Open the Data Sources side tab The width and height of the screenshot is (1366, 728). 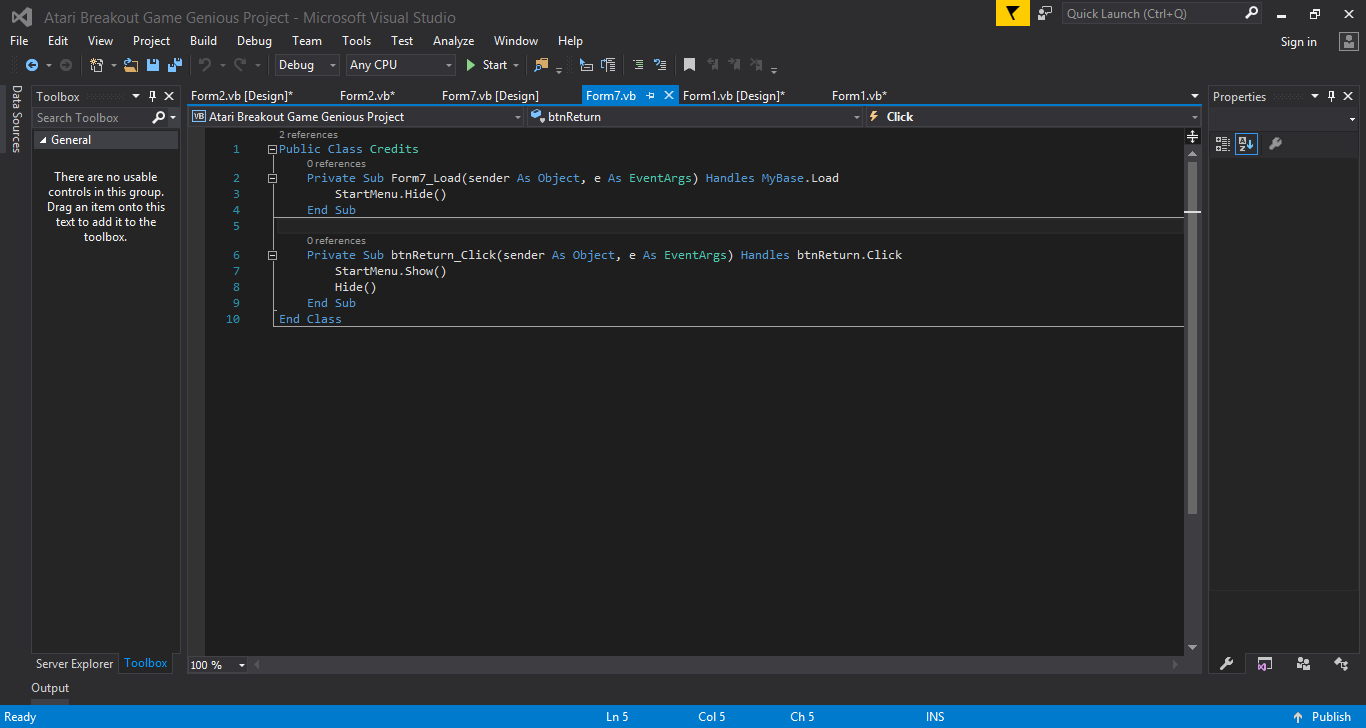click(x=16, y=119)
